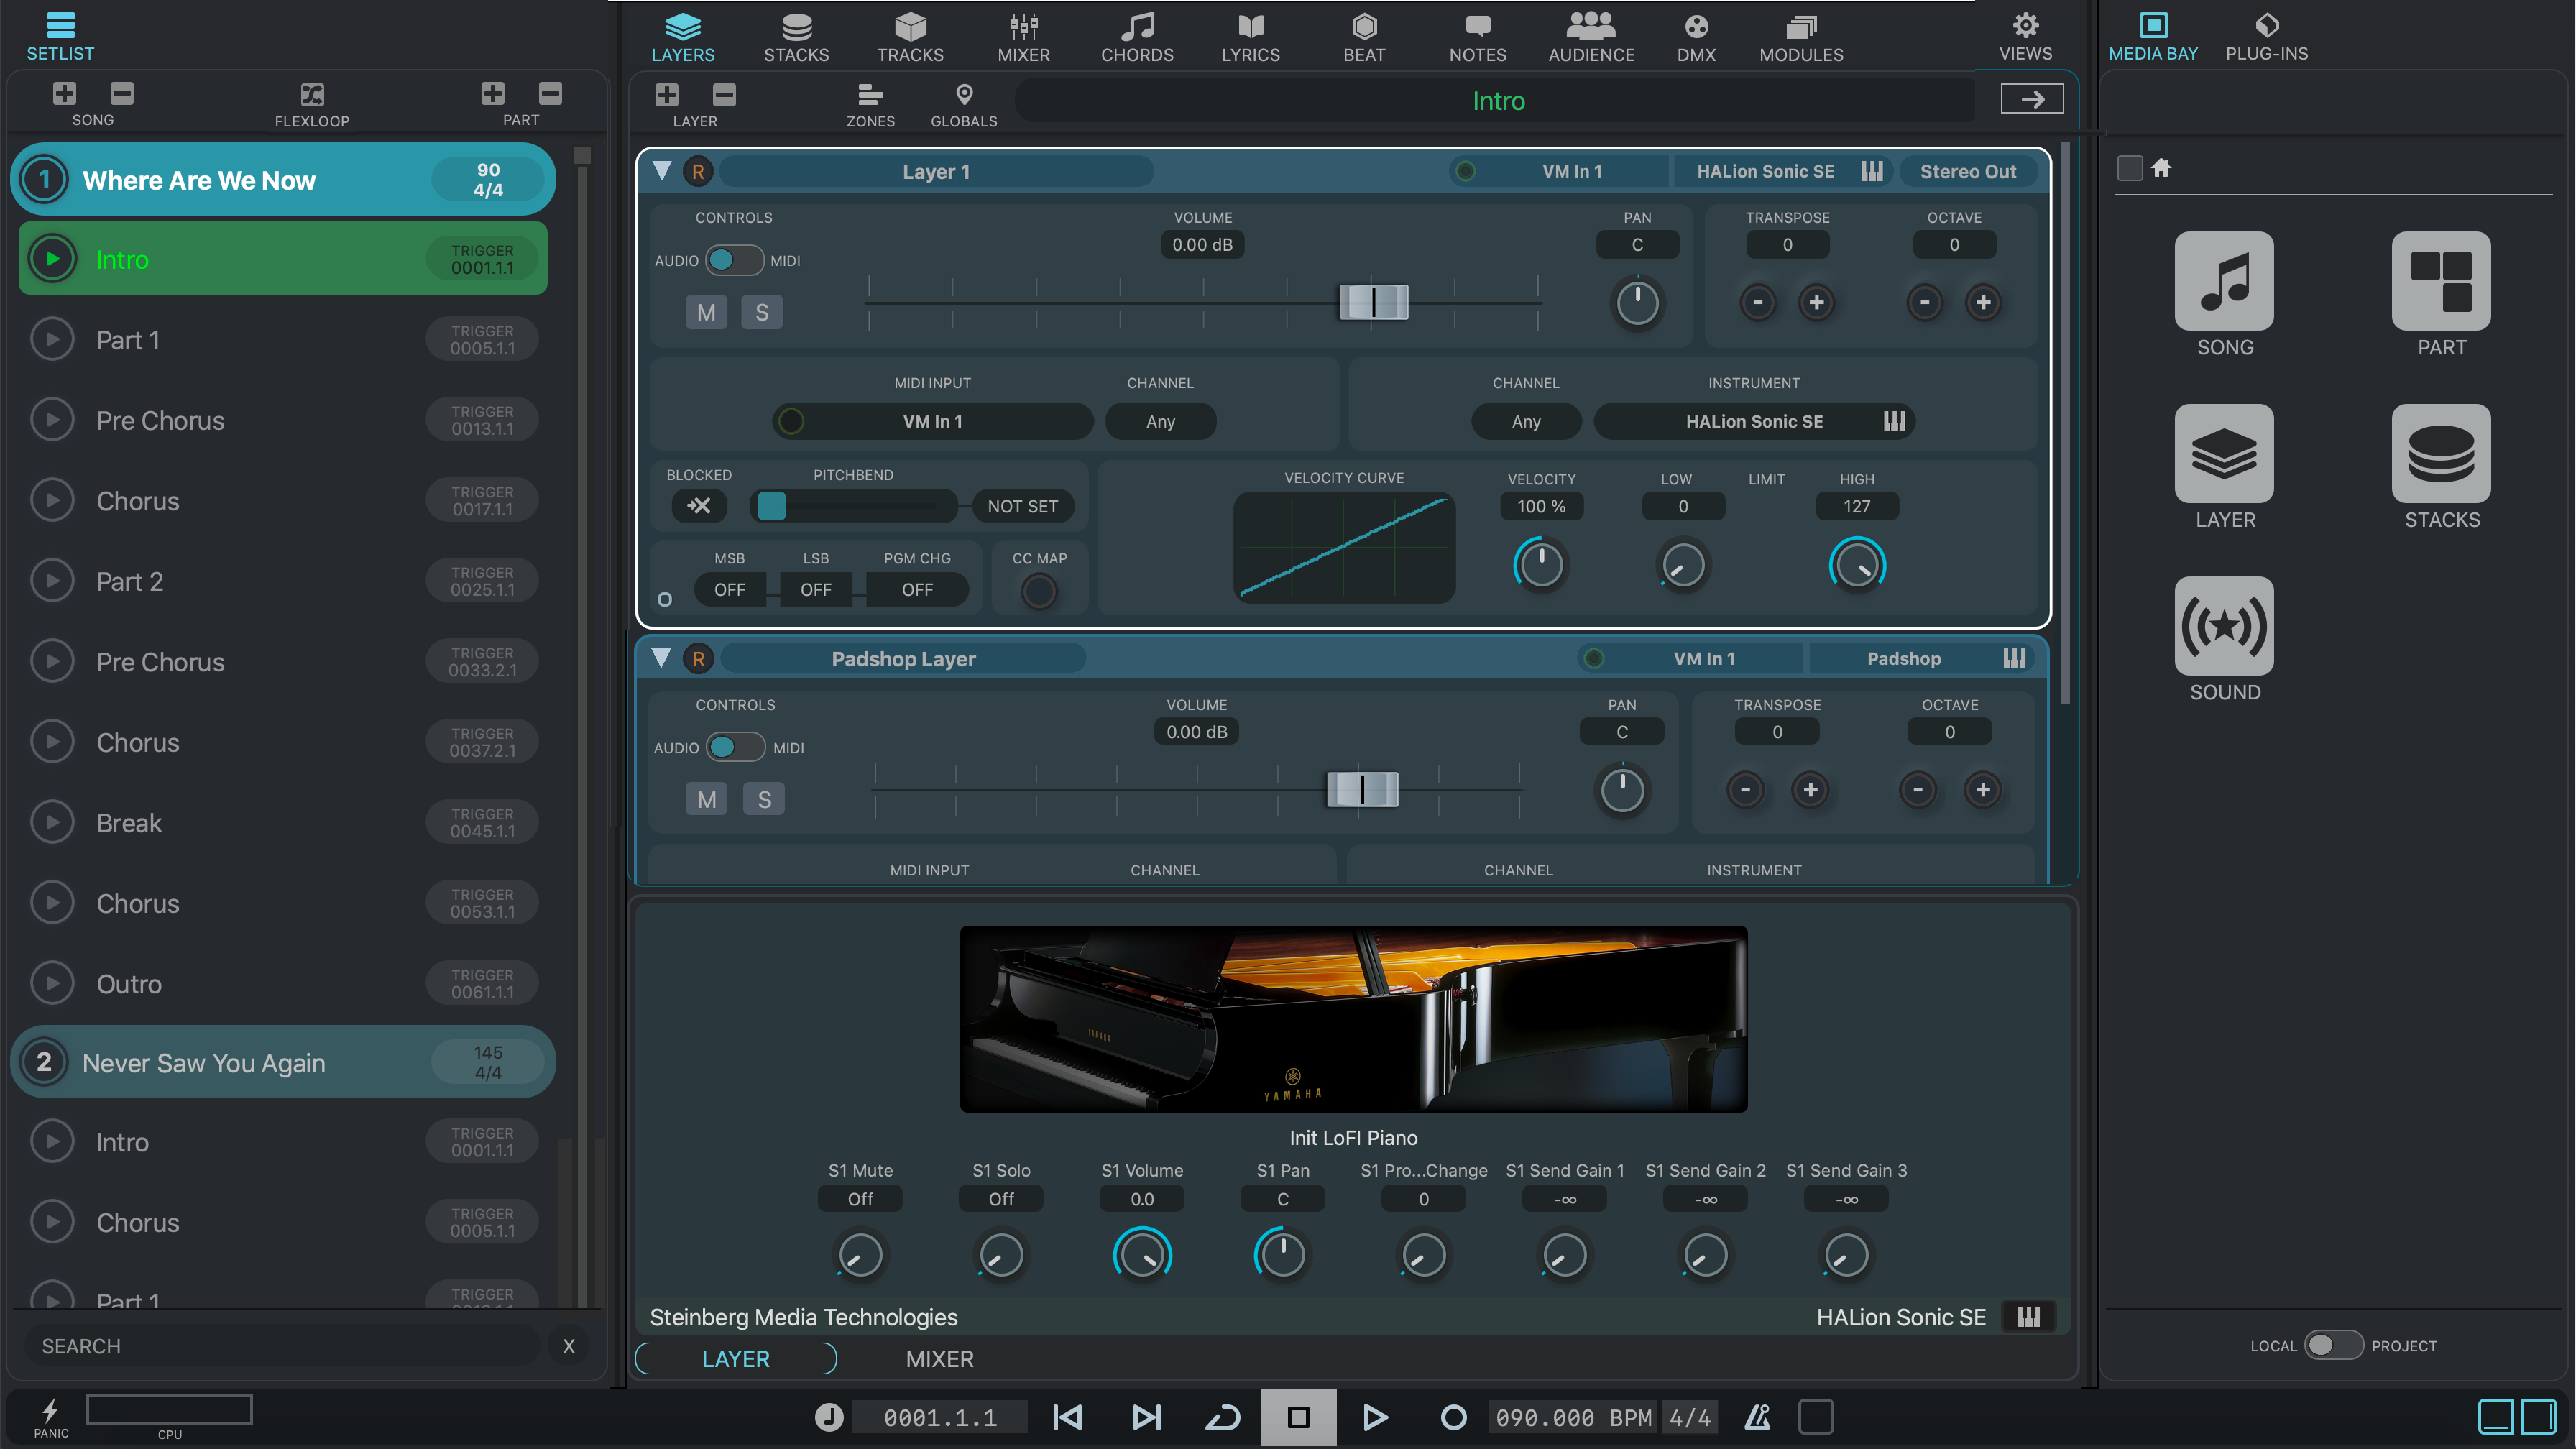Open the ZONES icon

point(870,96)
